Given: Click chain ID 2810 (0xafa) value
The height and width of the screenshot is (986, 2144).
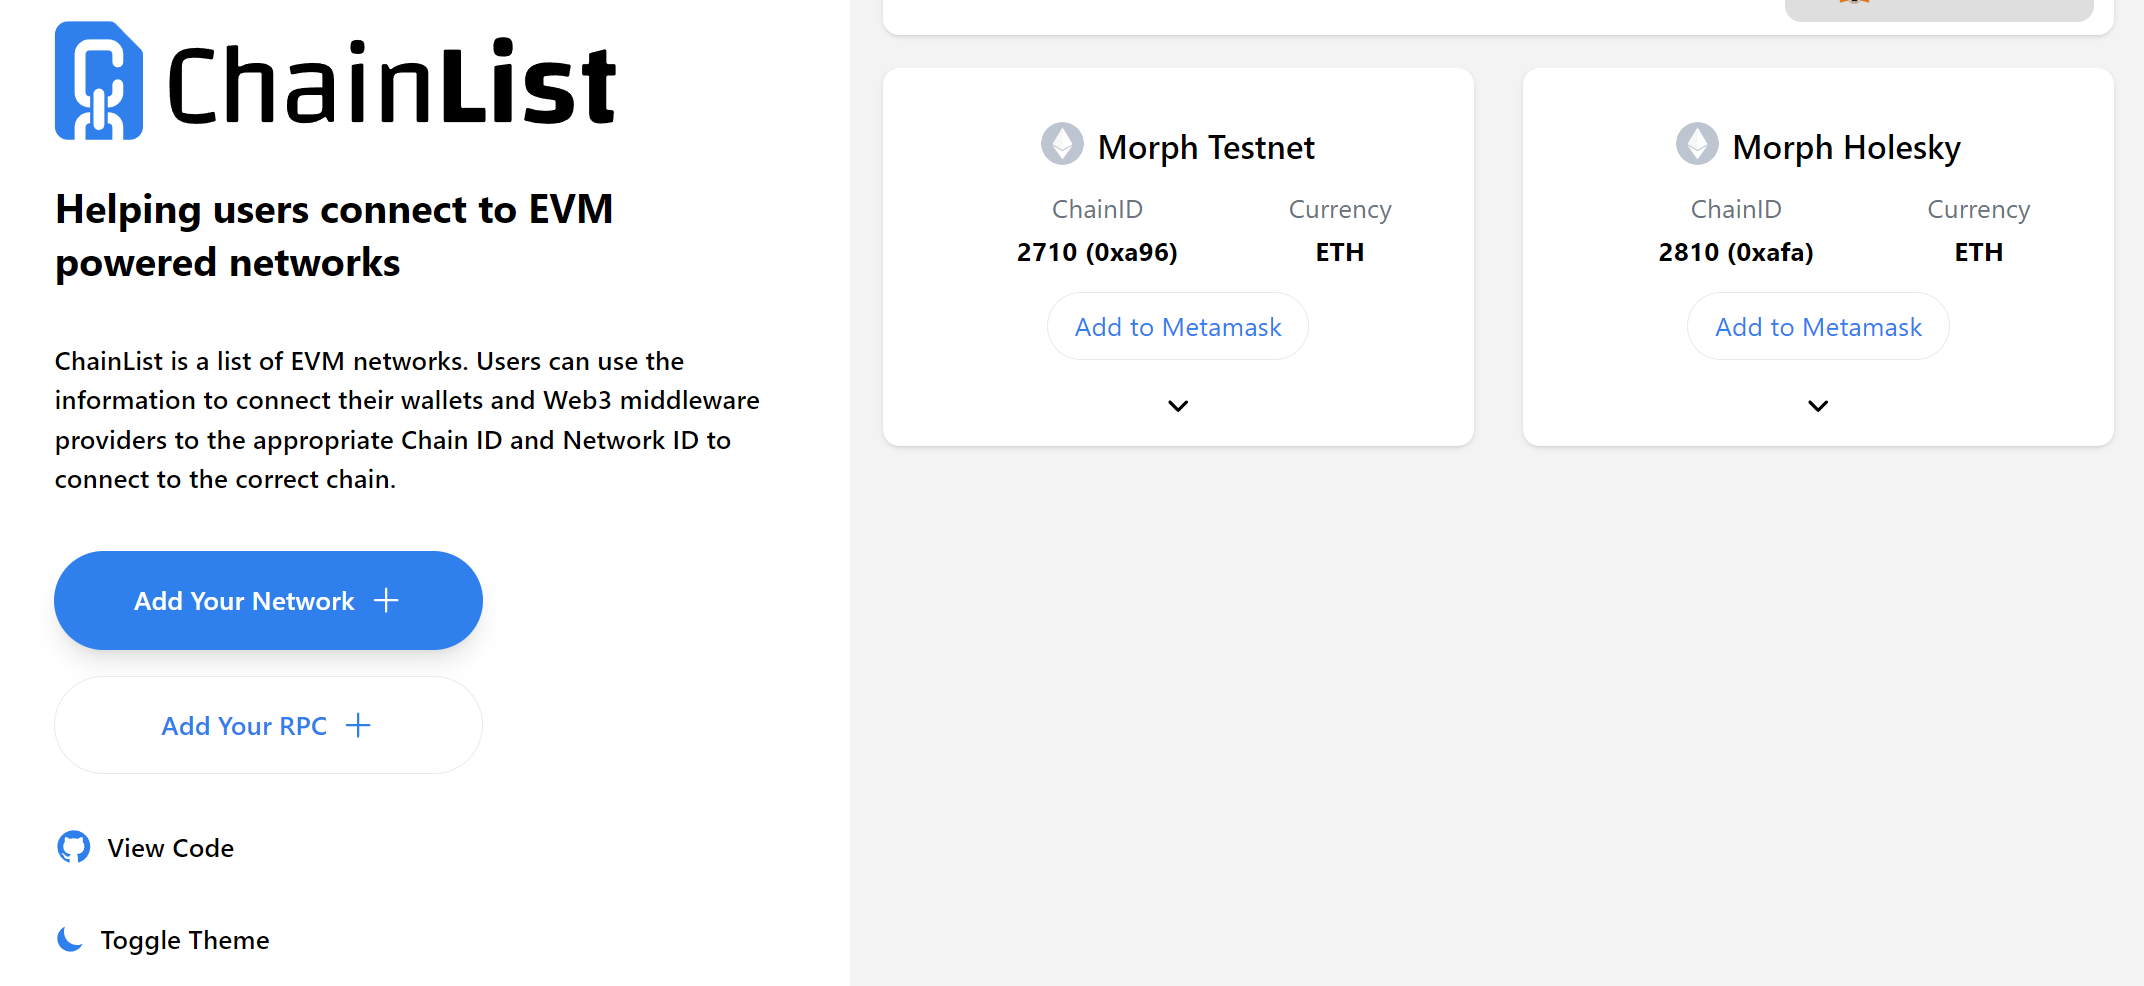Looking at the screenshot, I should point(1736,252).
